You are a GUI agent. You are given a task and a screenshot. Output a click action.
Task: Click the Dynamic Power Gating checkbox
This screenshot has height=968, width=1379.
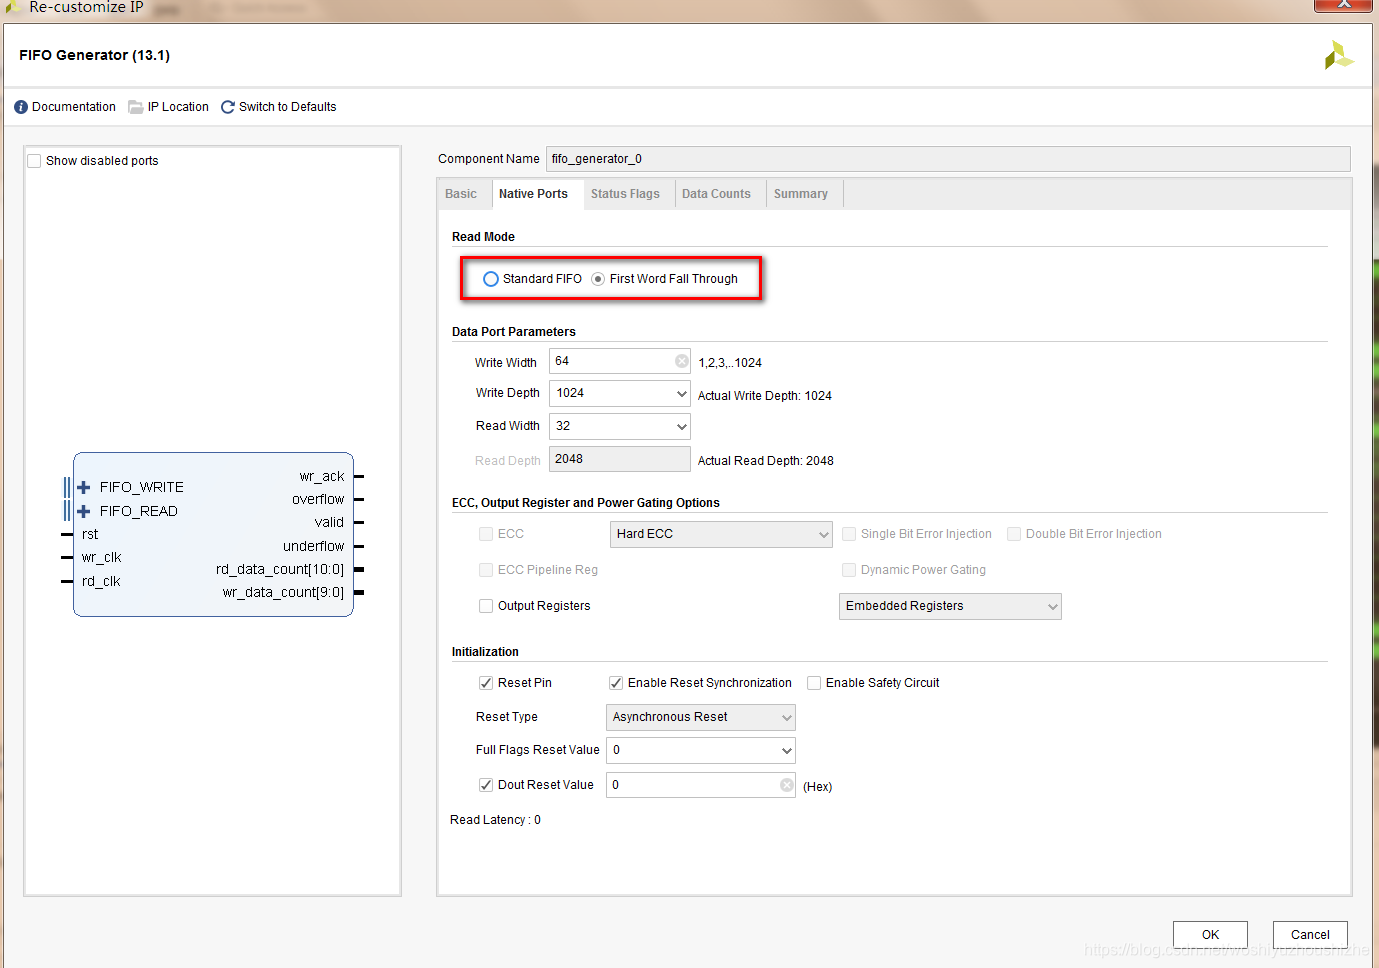click(849, 570)
